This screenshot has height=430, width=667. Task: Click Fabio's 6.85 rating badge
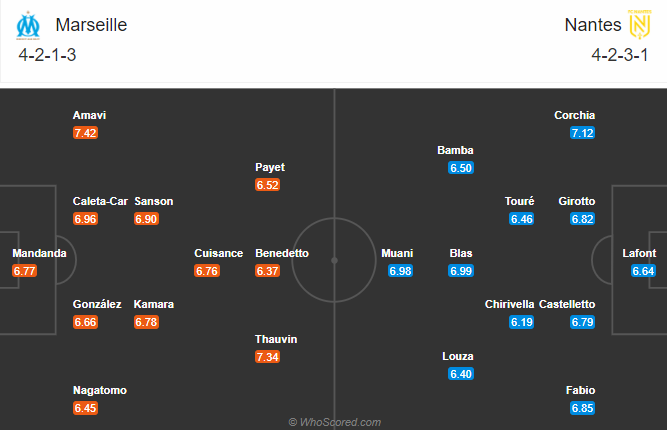(x=582, y=408)
